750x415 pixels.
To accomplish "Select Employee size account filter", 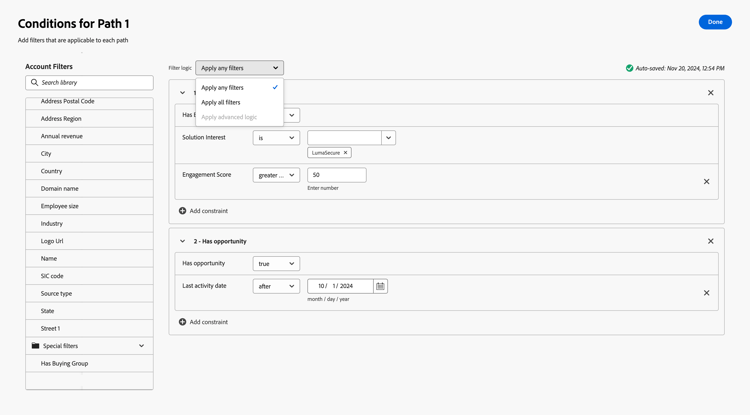I will 60,206.
